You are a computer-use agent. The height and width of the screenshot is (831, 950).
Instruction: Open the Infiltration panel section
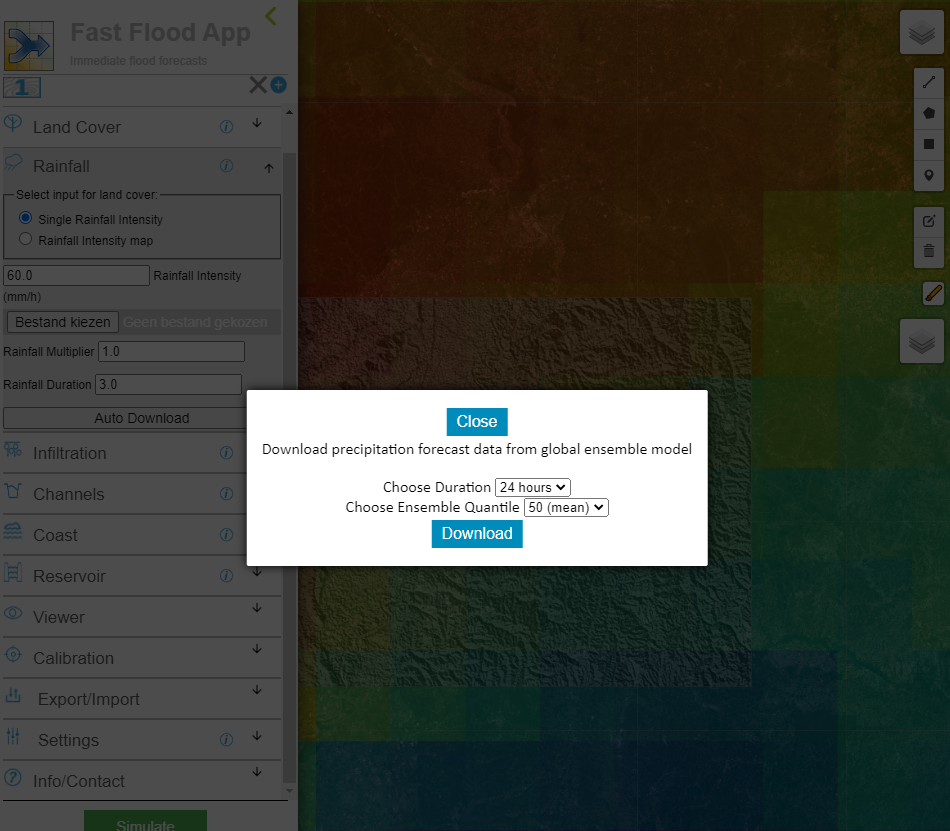[x=69, y=453]
